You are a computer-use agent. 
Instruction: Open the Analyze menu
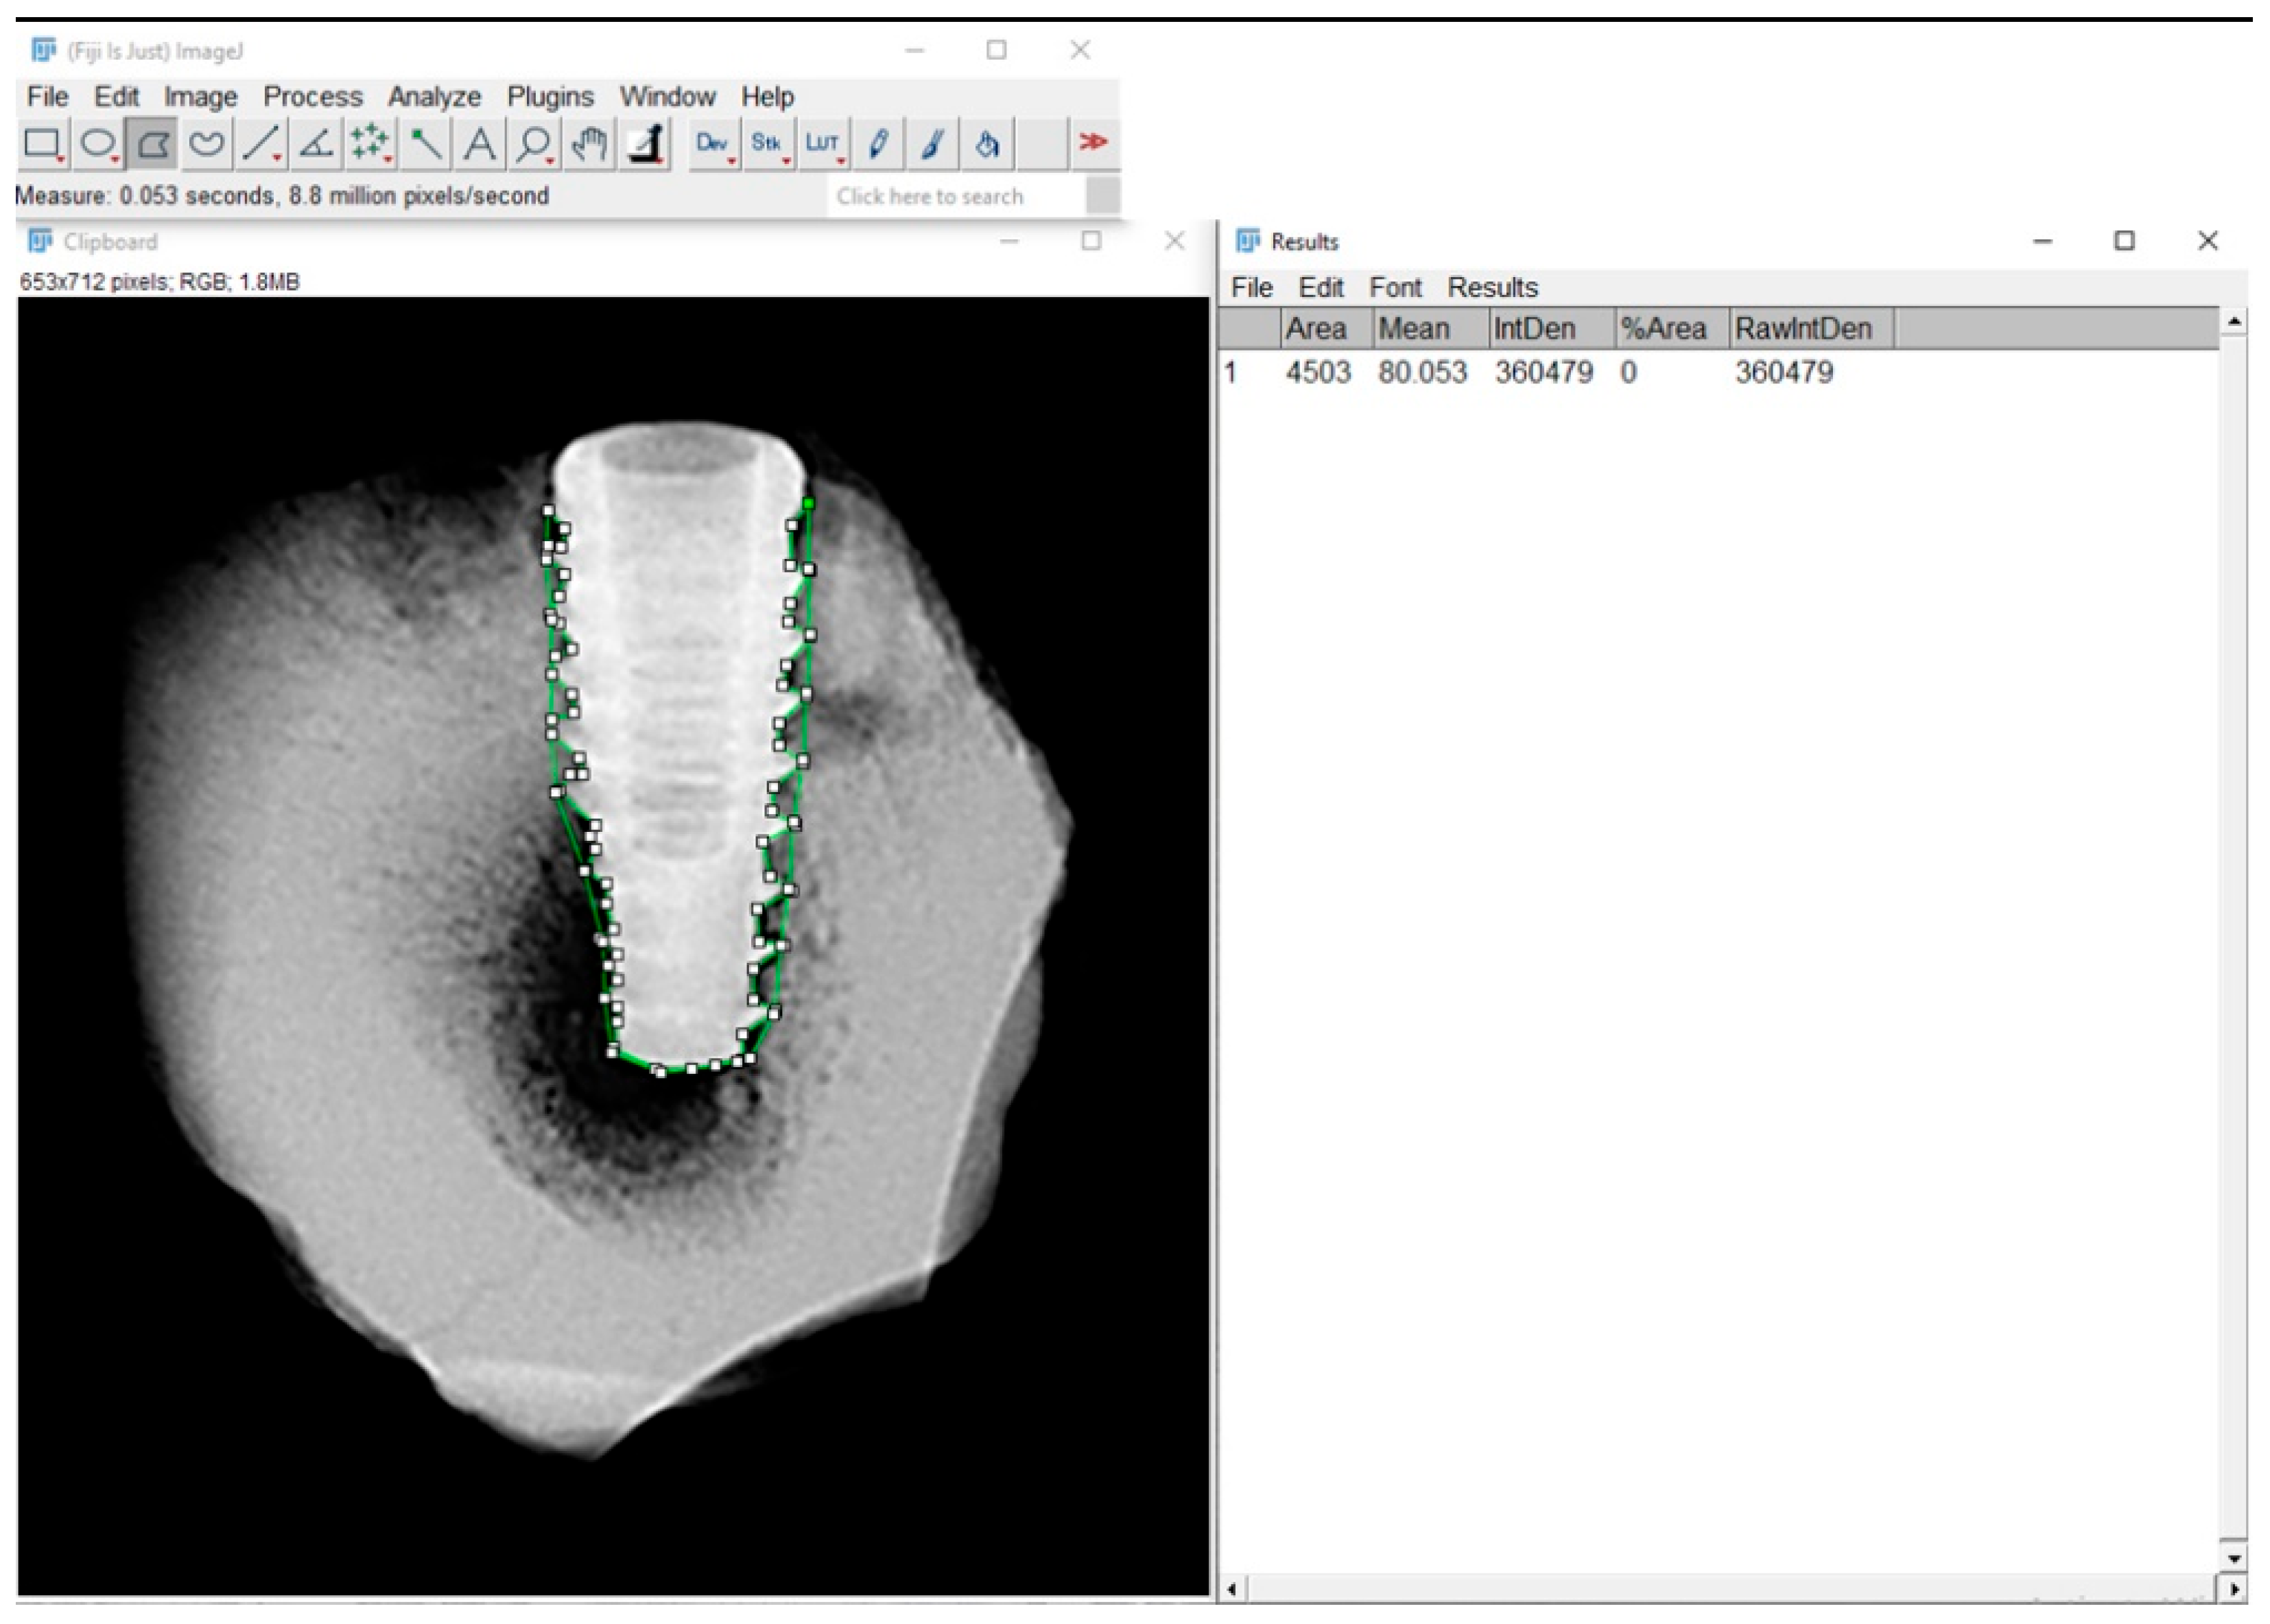(x=434, y=97)
